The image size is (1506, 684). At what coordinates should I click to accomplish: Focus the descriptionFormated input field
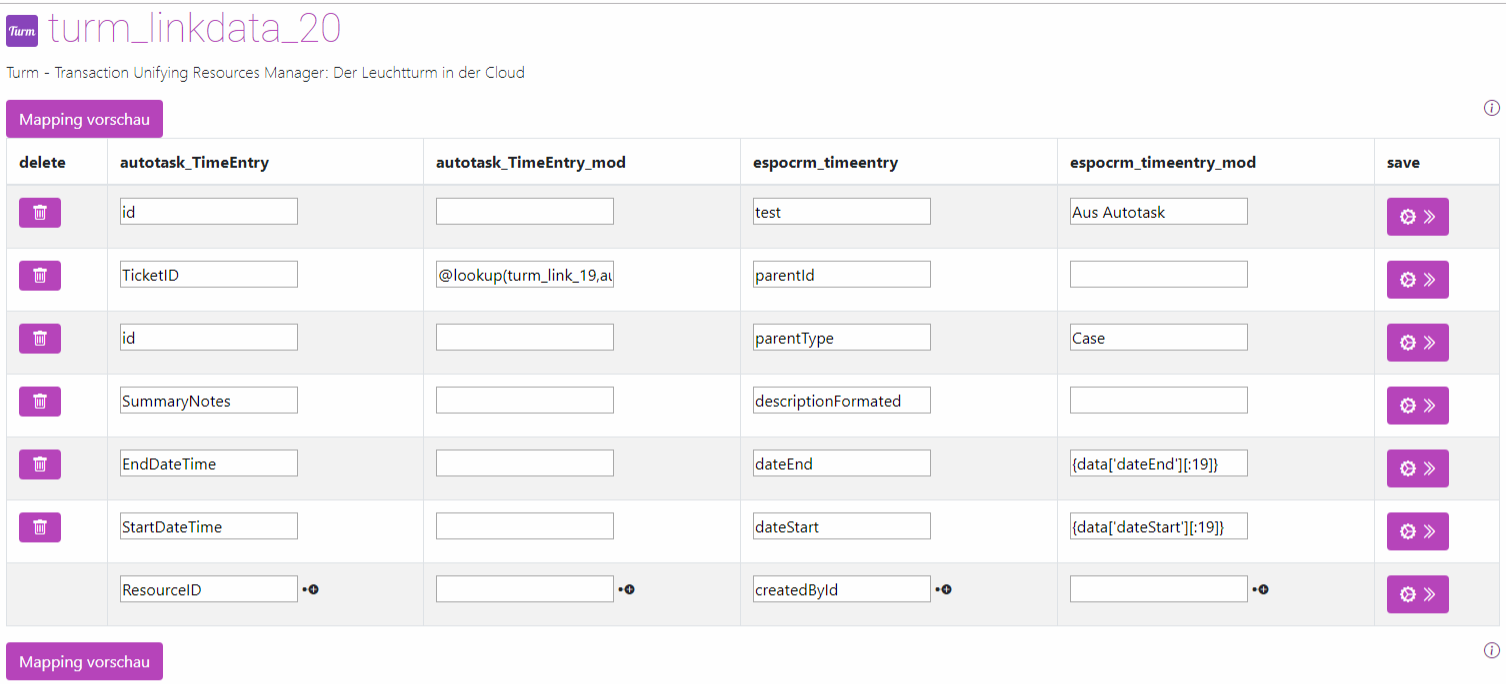point(842,401)
